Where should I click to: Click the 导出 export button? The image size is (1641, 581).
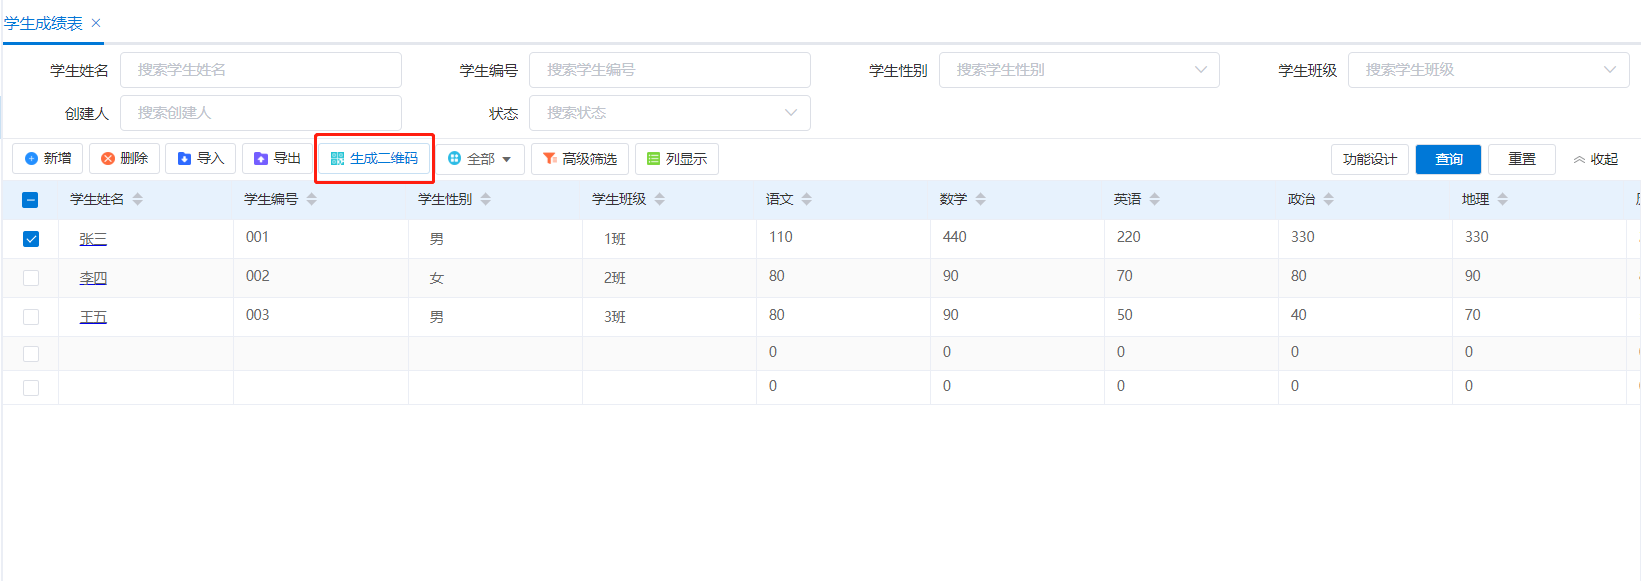[x=278, y=159]
